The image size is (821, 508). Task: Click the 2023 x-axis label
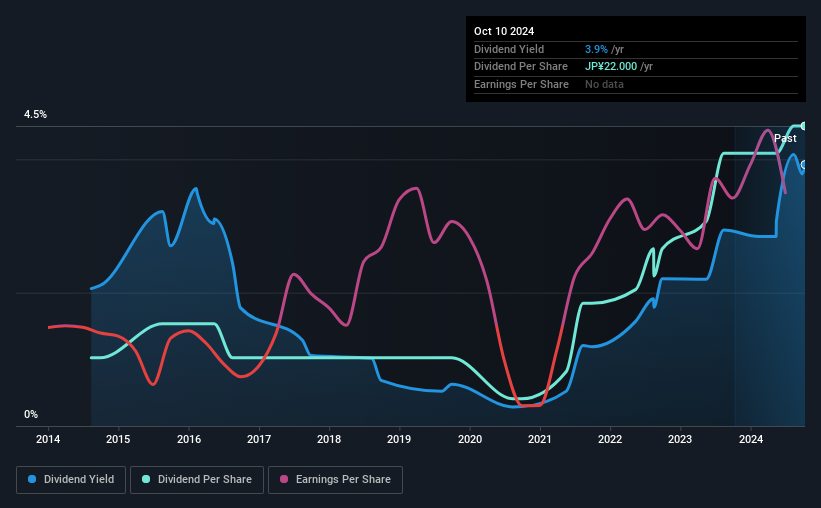[x=680, y=439]
